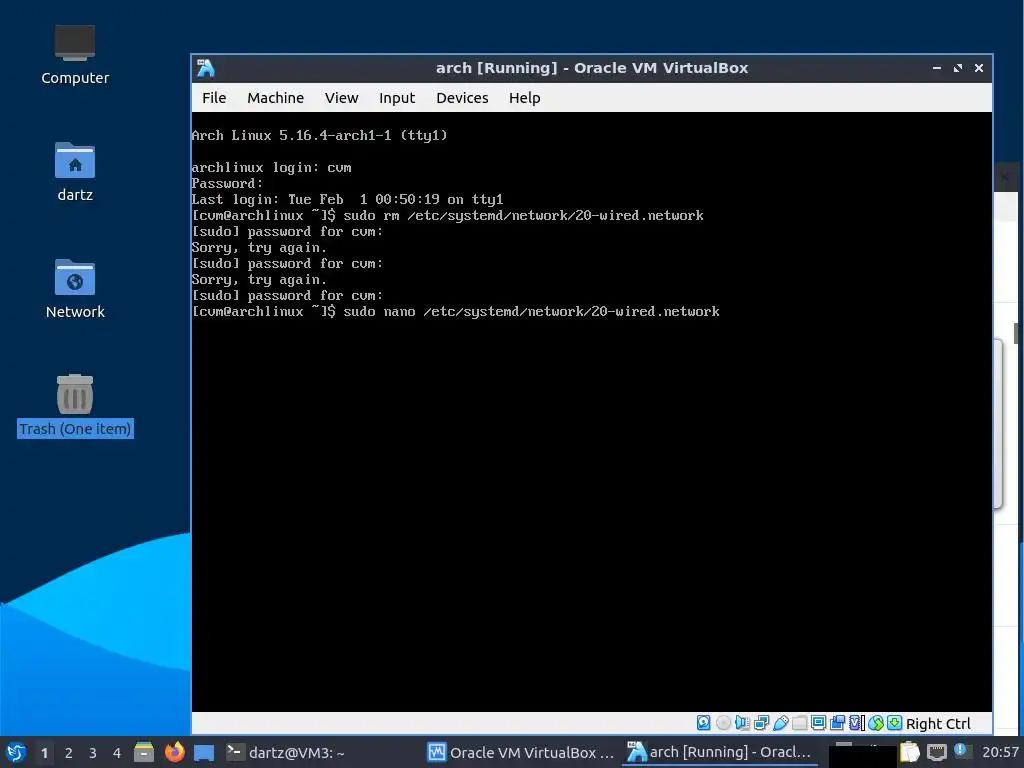Screen dimensions: 1024x768
Task: Click the 'archlinux login: cvm' line
Action: pos(271,168)
